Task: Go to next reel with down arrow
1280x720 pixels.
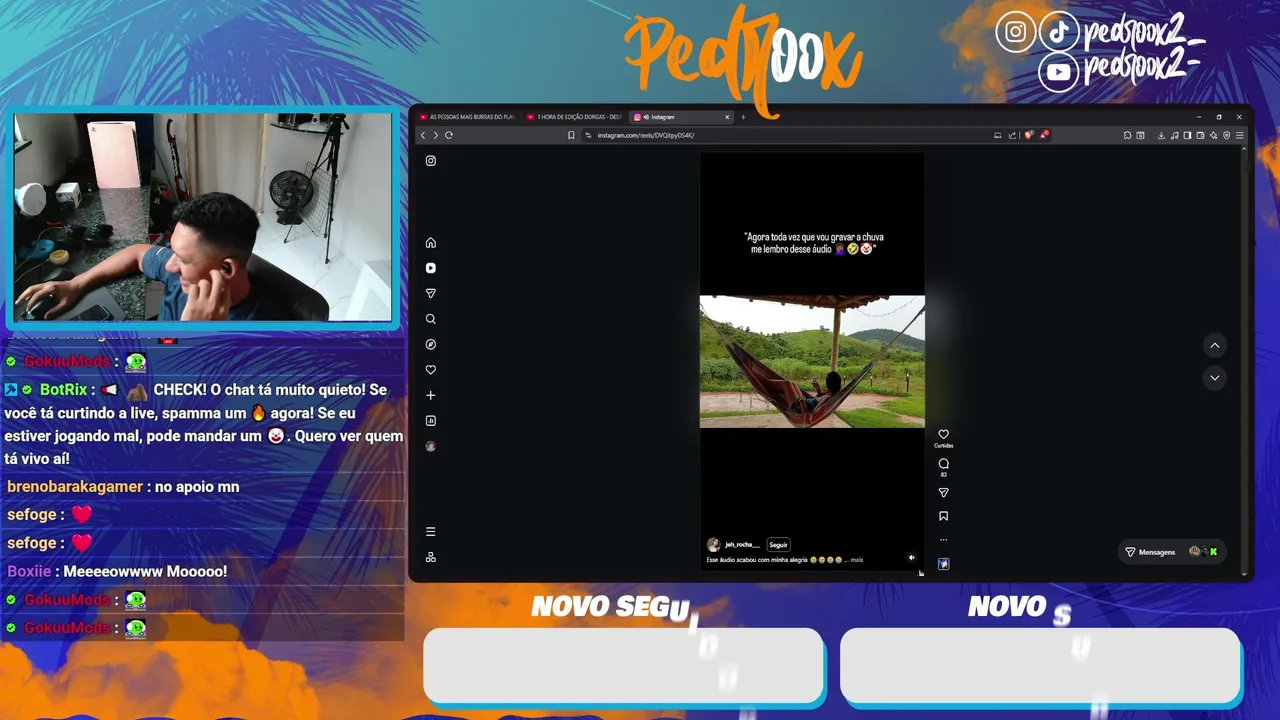Action: point(1215,378)
